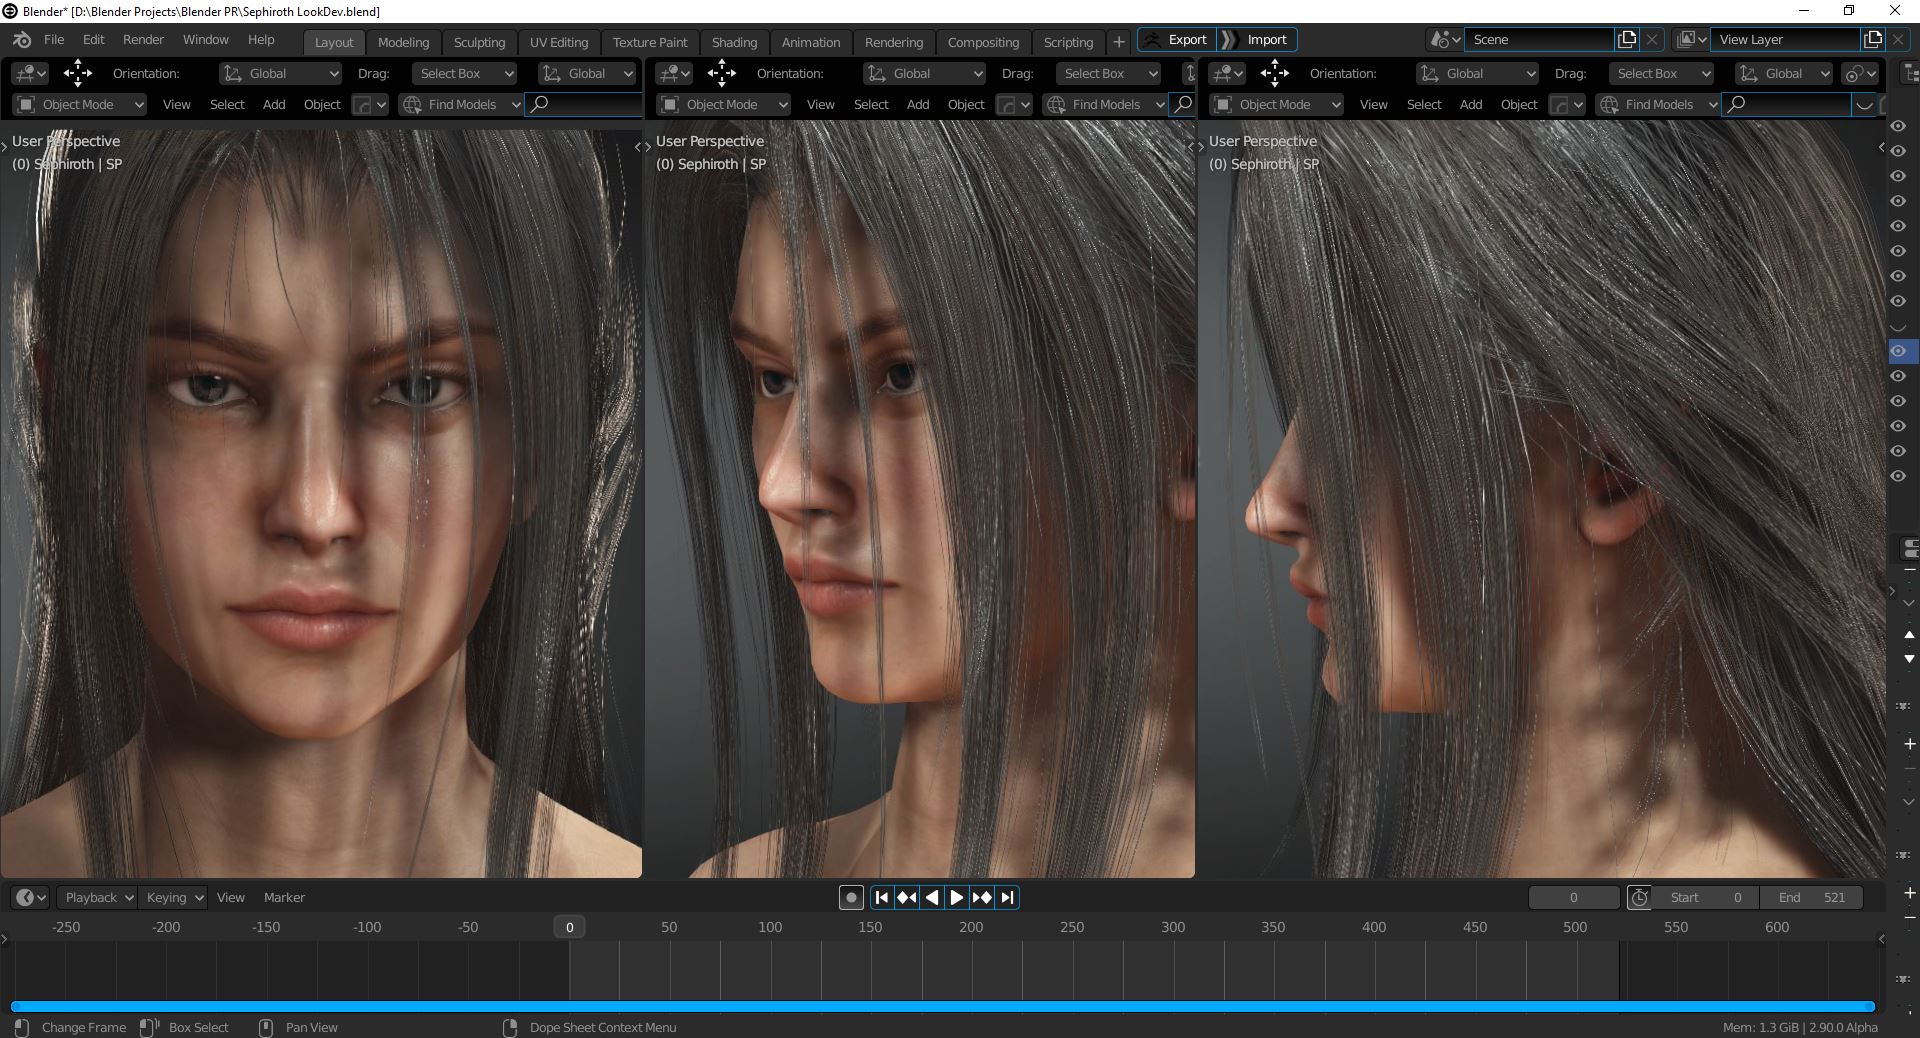Open Object Mode dropdown in middle viewport

tap(724, 104)
